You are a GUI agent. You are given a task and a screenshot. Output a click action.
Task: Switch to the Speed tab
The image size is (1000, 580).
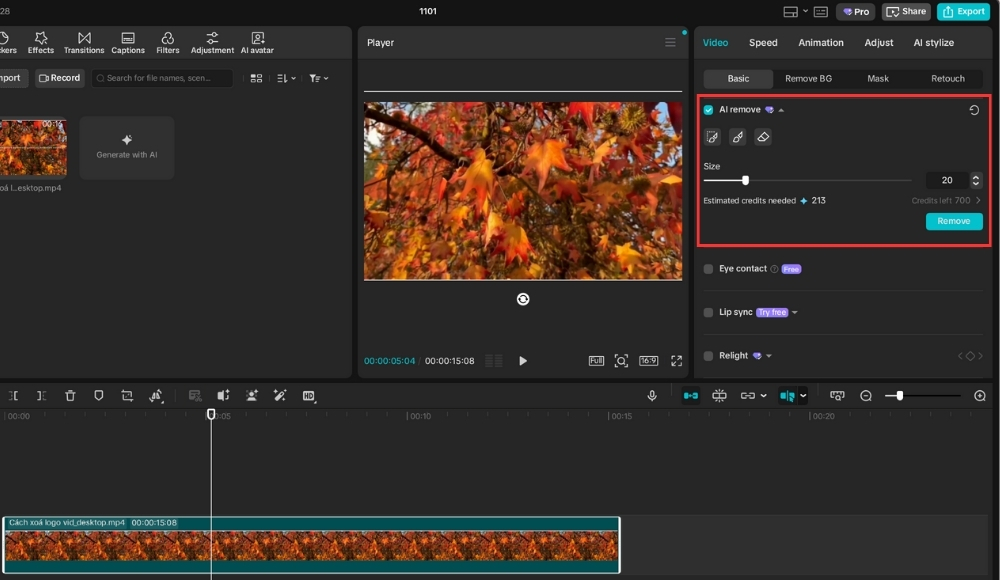pyautogui.click(x=763, y=42)
